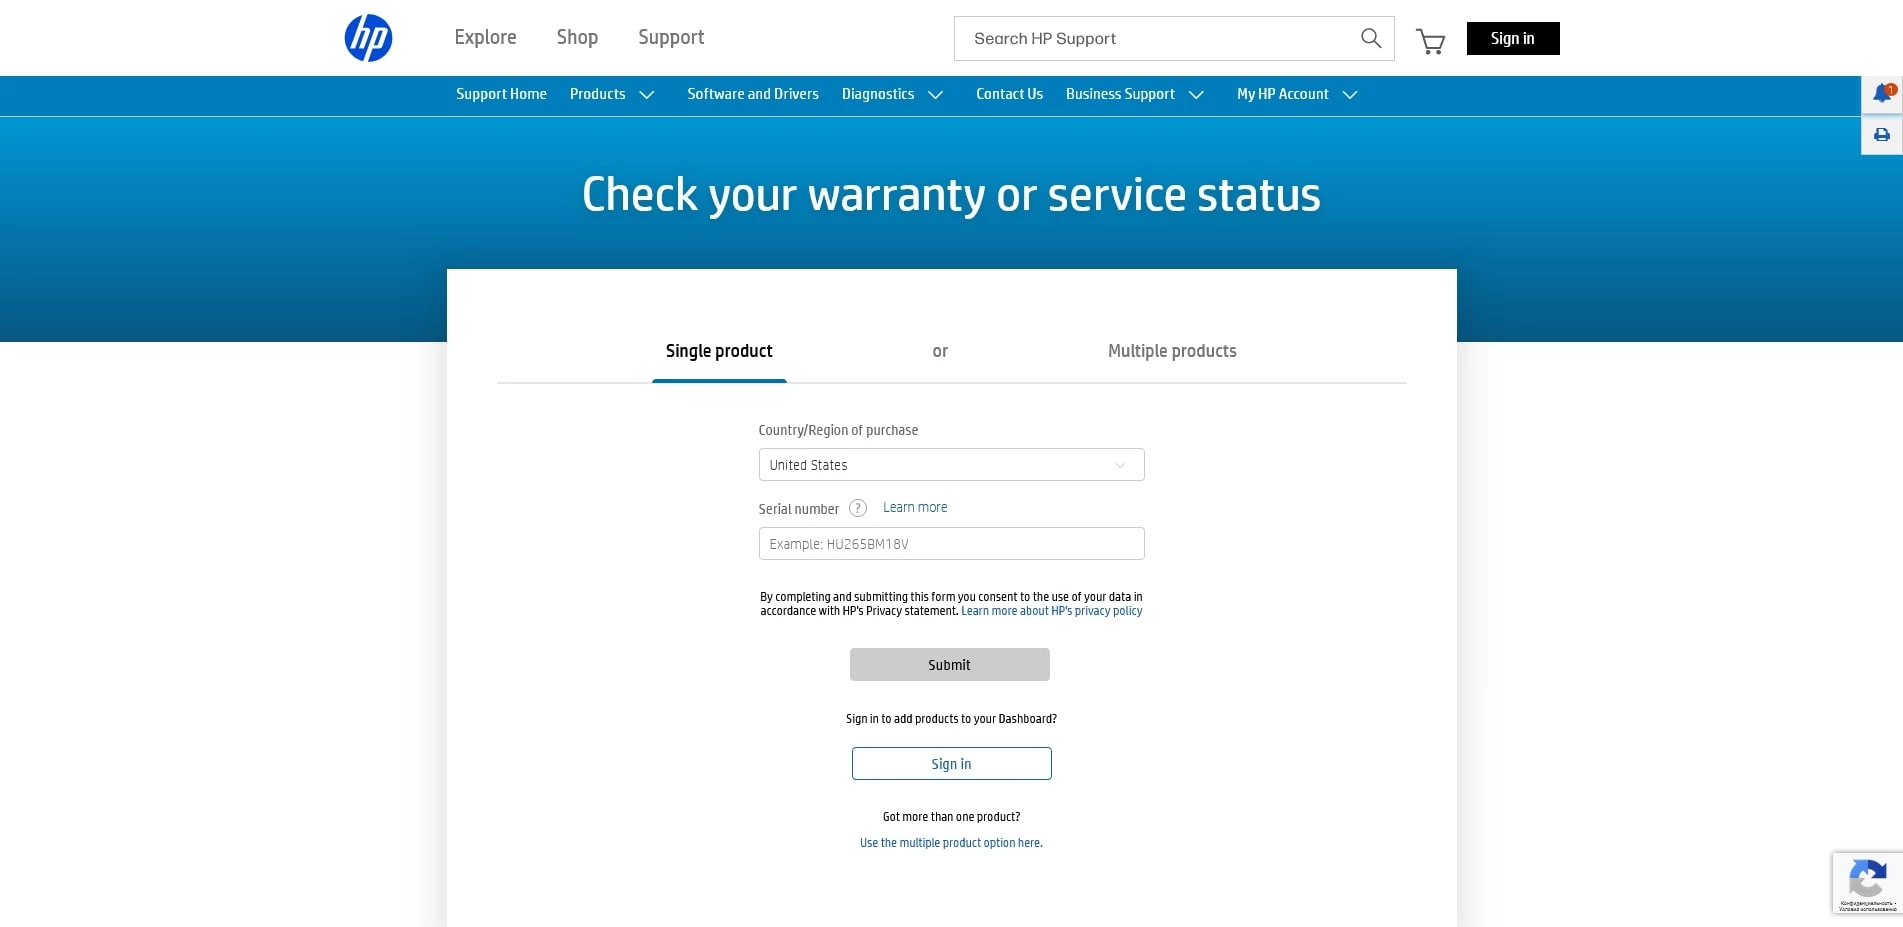
Task: Click the HP logo
Action: coord(368,38)
